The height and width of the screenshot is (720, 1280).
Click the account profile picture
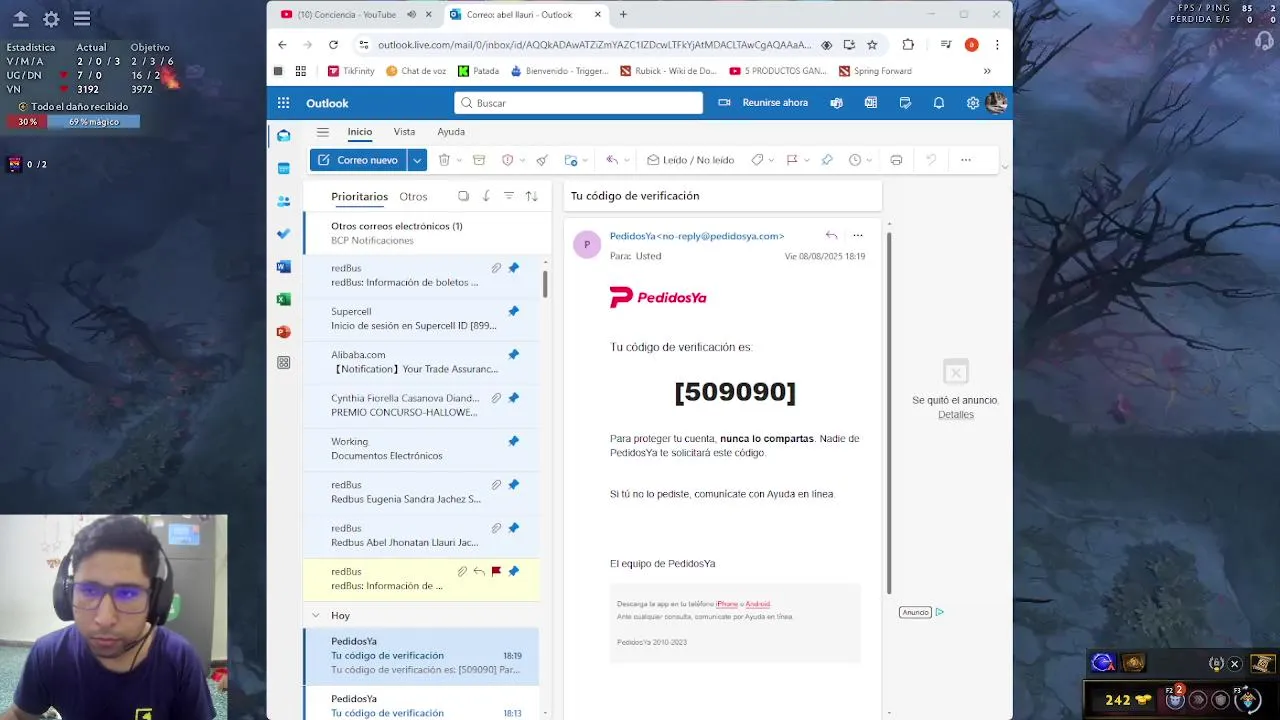coord(996,103)
